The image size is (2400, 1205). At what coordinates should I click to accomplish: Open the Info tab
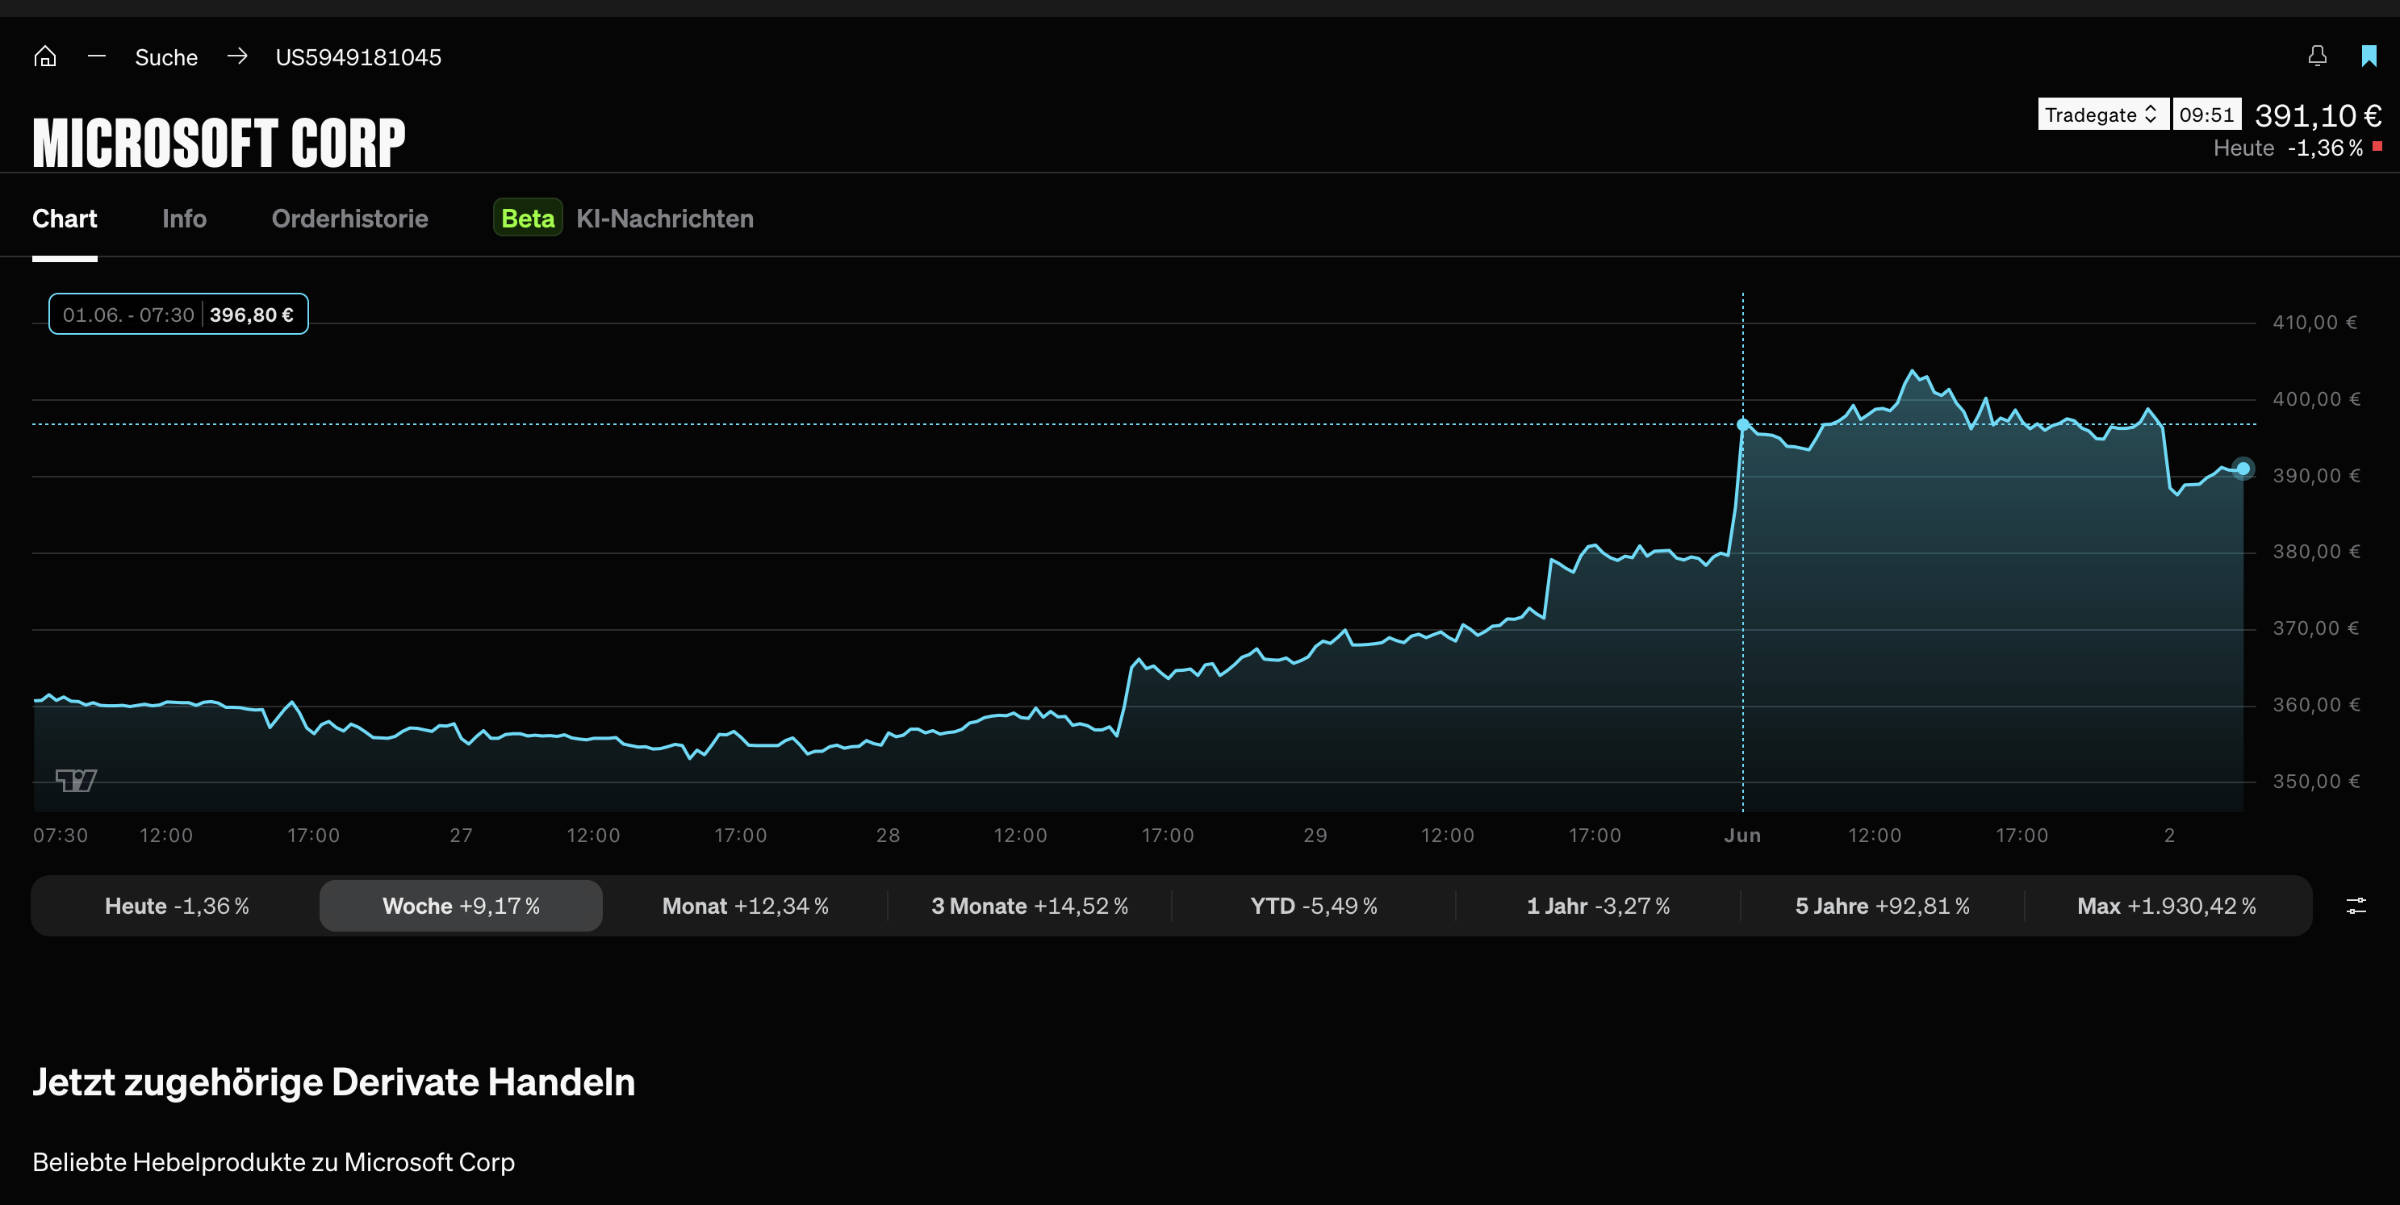(x=185, y=219)
